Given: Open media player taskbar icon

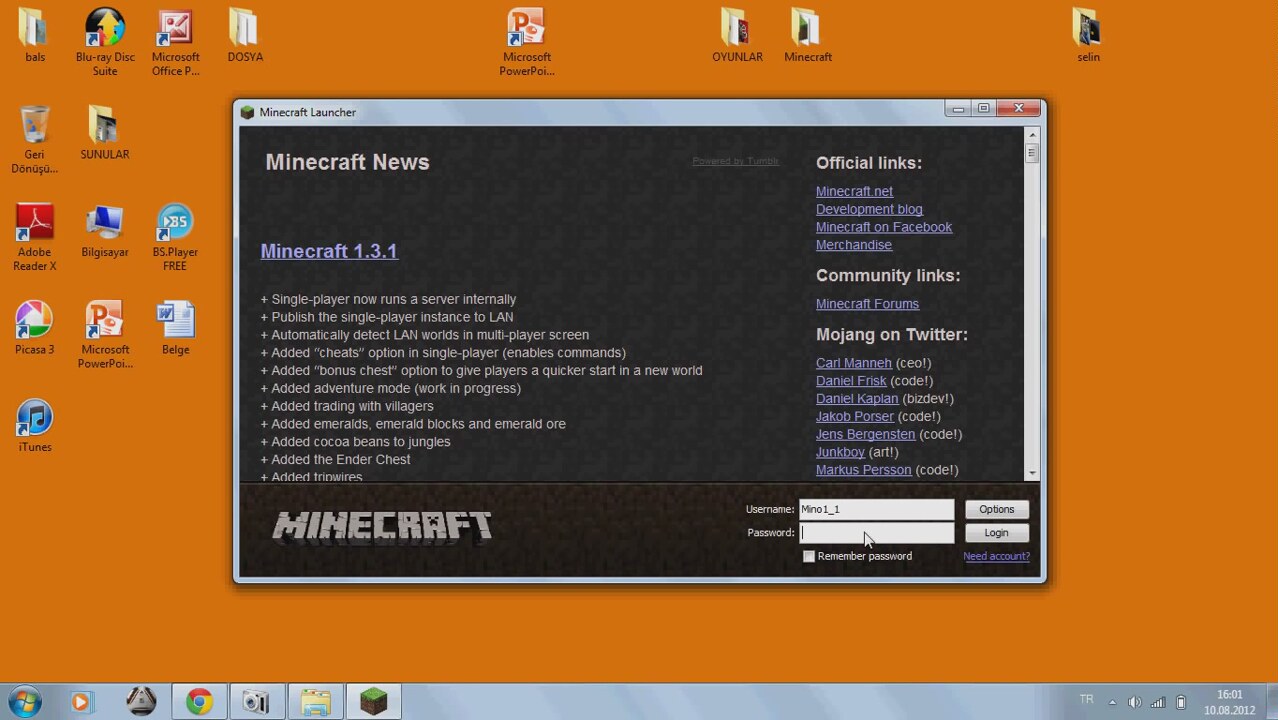Looking at the screenshot, I should tap(81, 702).
